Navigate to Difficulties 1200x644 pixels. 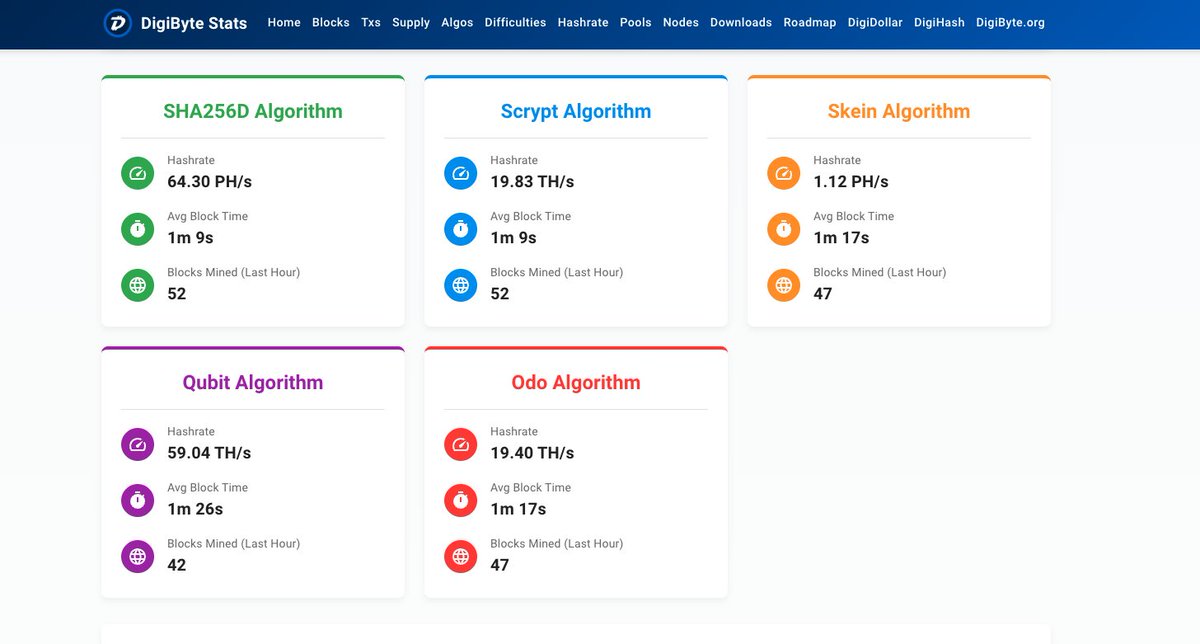515,22
